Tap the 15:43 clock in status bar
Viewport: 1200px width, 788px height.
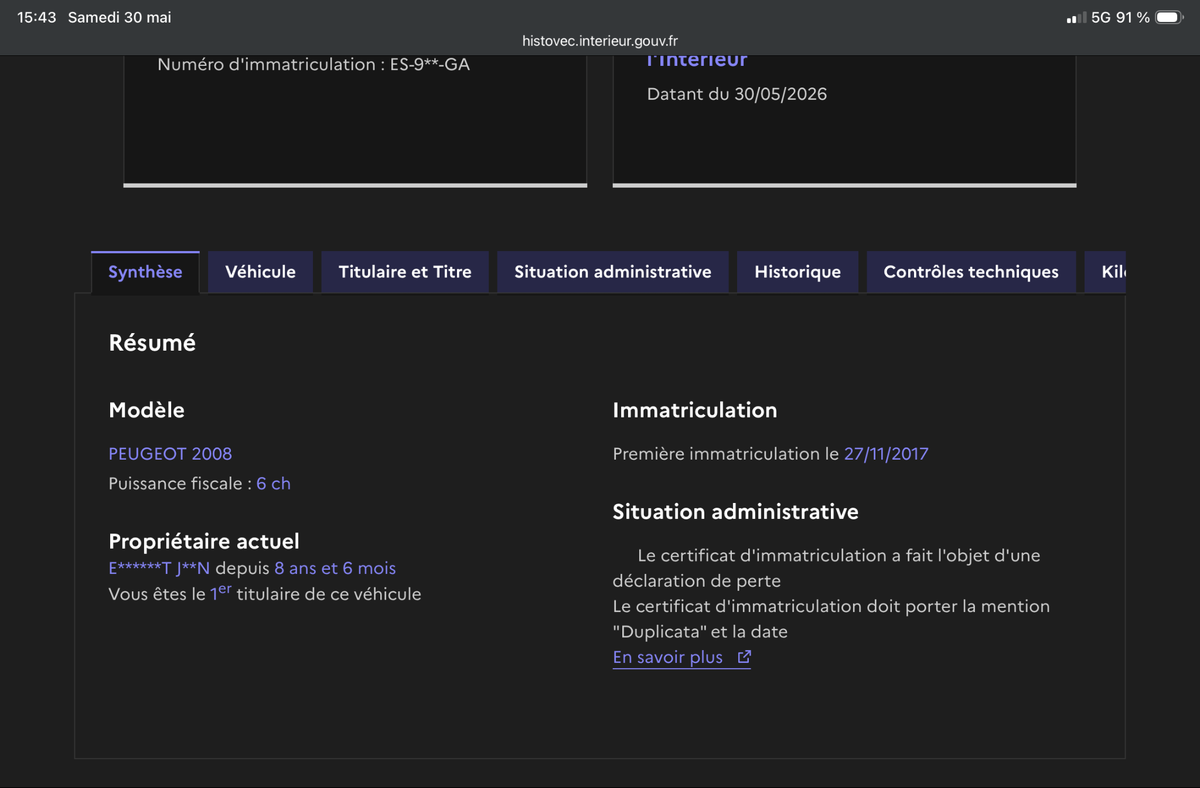36,18
